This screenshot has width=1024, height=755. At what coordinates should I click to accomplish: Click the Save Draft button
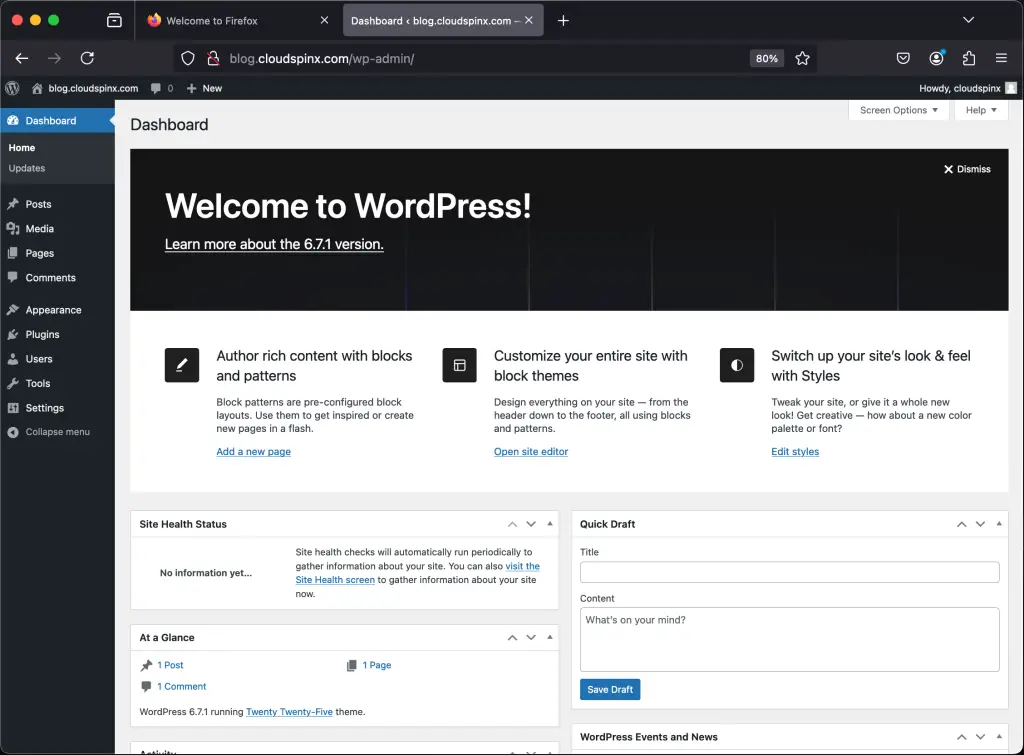609,689
